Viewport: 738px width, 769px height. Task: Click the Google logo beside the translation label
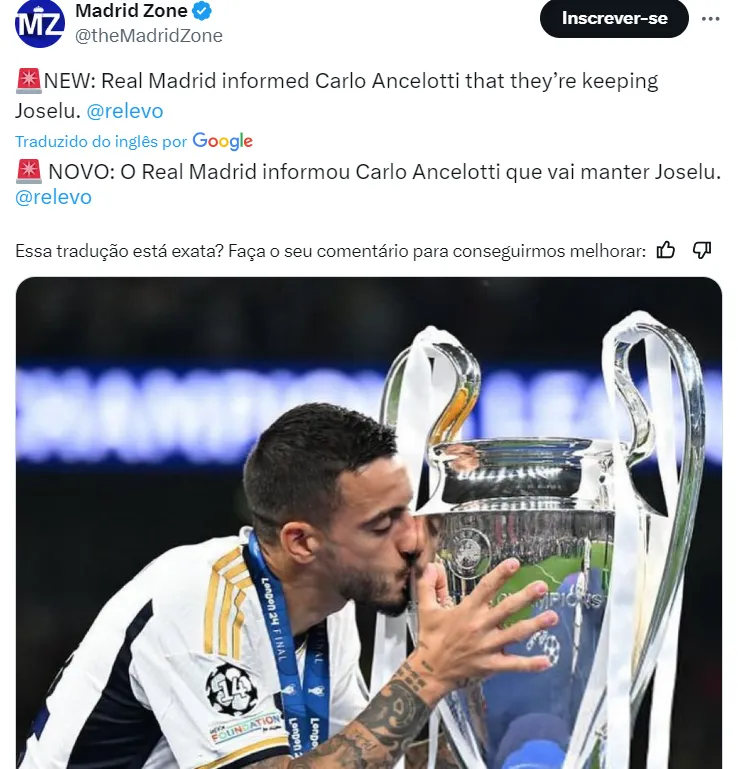point(223,141)
